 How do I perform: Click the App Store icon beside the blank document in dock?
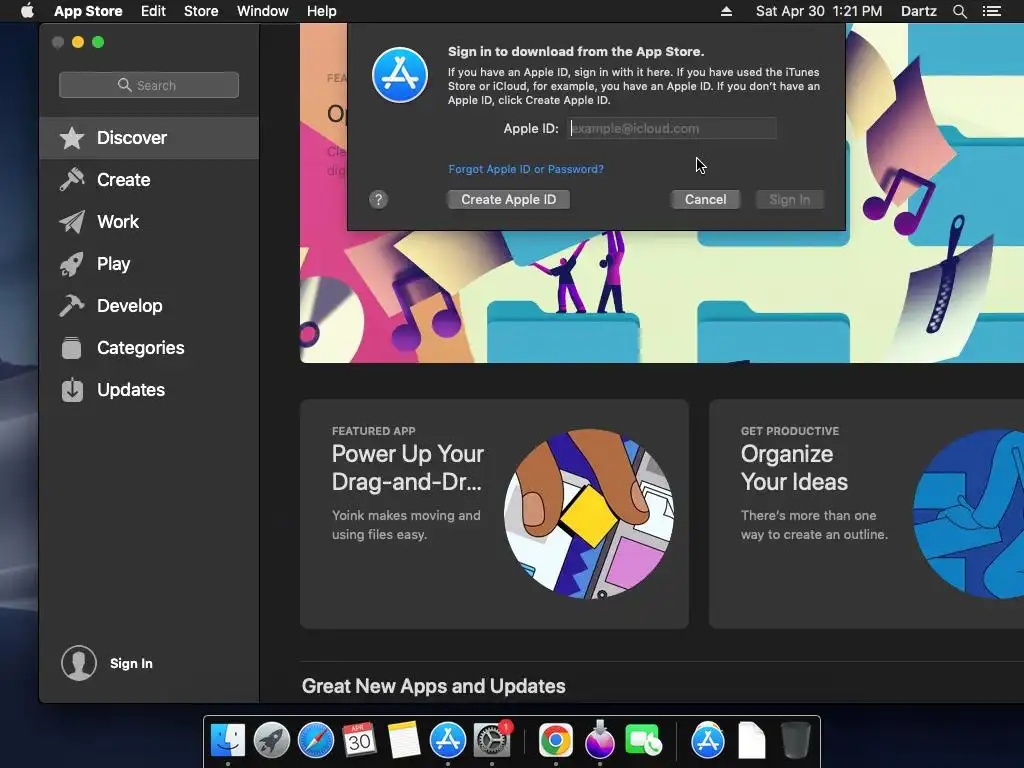click(708, 741)
